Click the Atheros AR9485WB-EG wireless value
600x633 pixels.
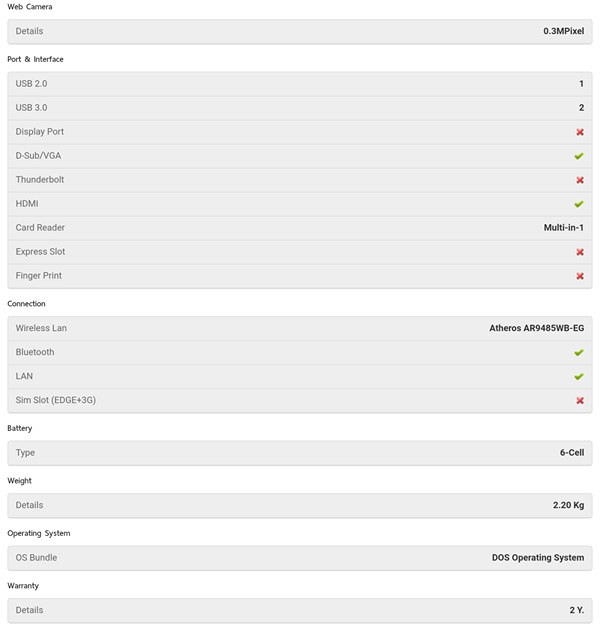coord(536,328)
